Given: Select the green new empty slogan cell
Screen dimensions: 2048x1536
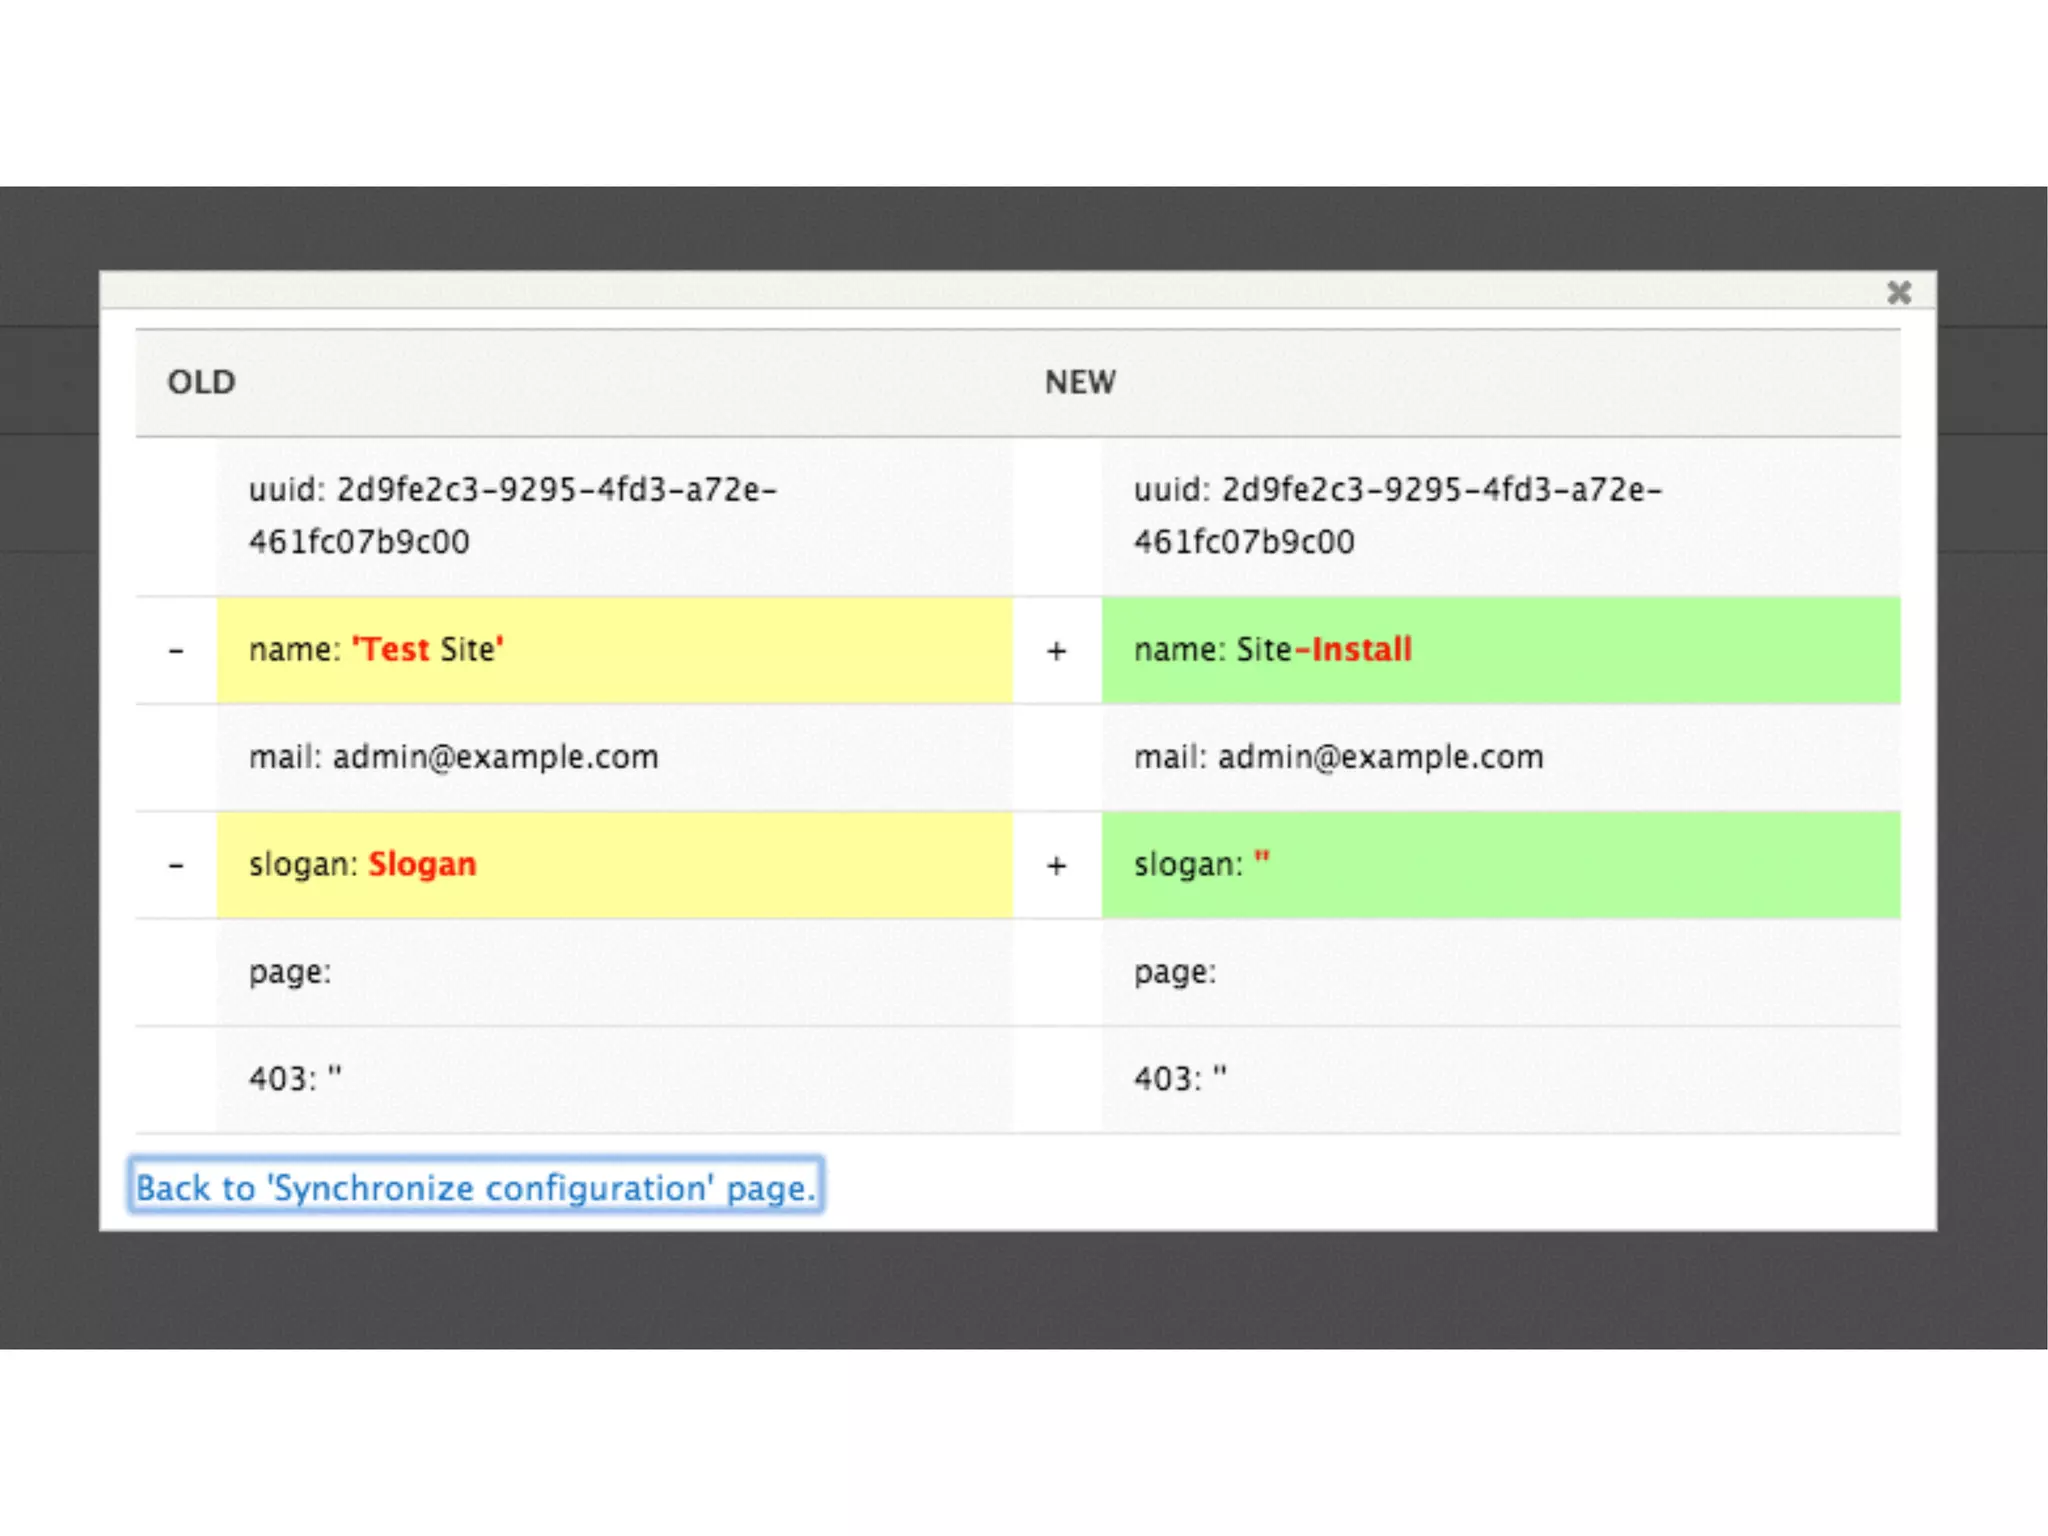Looking at the screenshot, I should tap(1500, 865).
